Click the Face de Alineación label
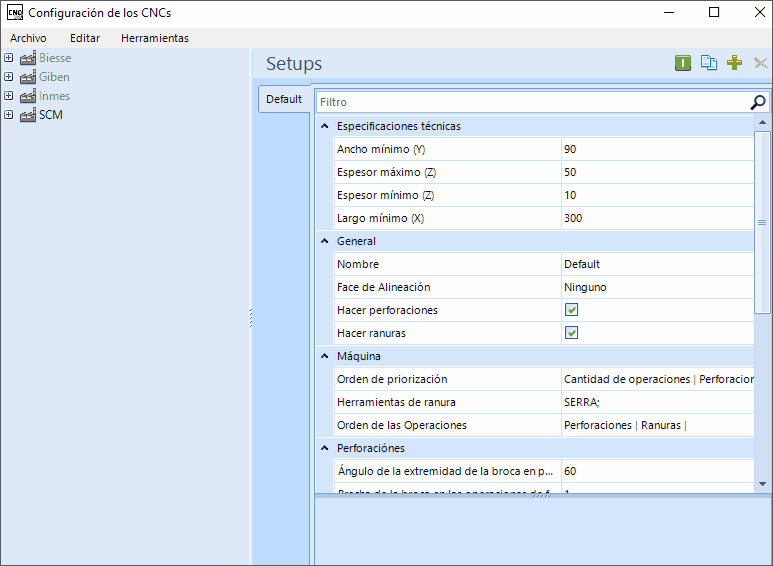 (x=384, y=287)
